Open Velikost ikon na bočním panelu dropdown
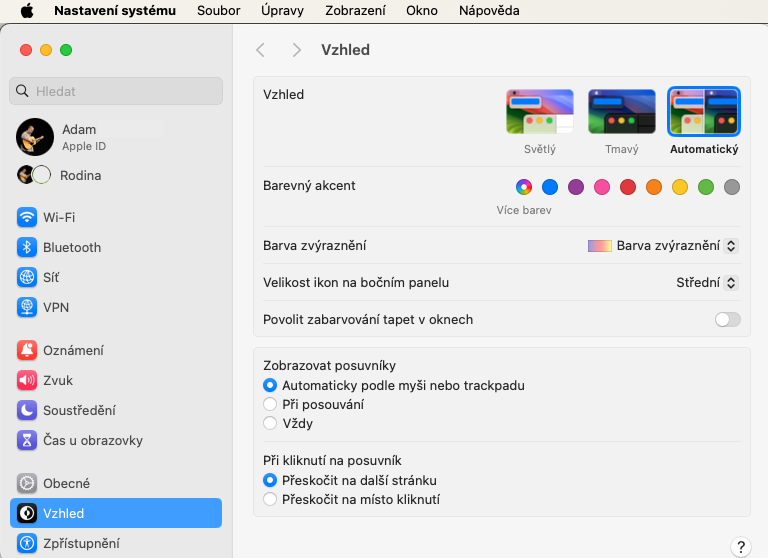 point(707,283)
